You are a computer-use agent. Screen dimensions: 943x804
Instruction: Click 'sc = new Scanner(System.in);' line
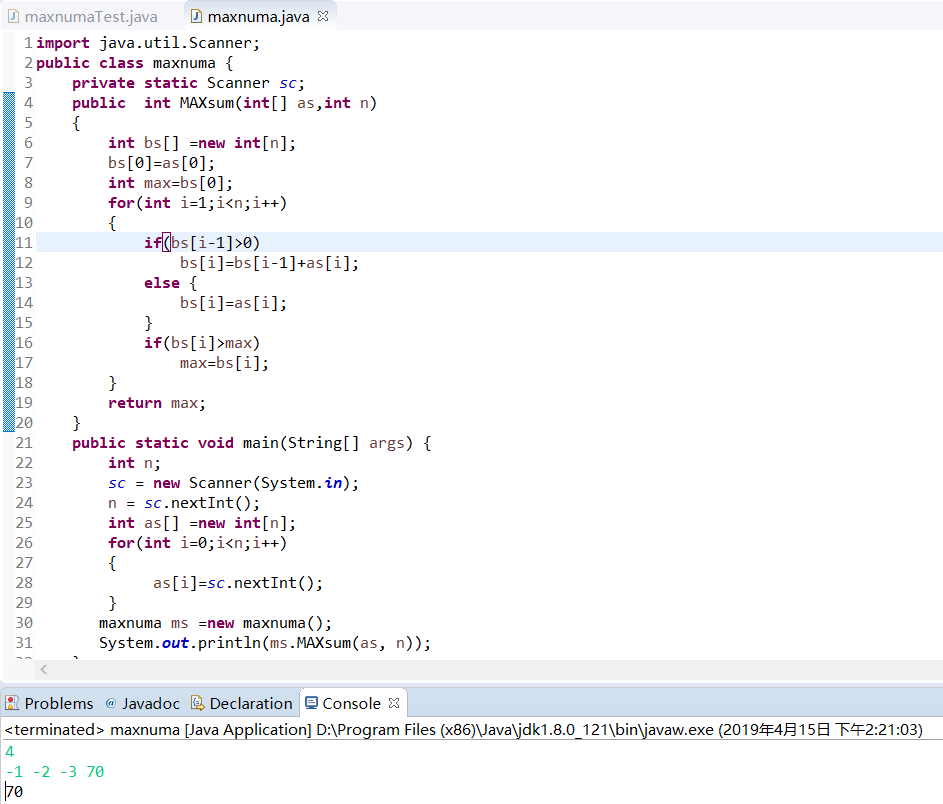click(x=233, y=483)
